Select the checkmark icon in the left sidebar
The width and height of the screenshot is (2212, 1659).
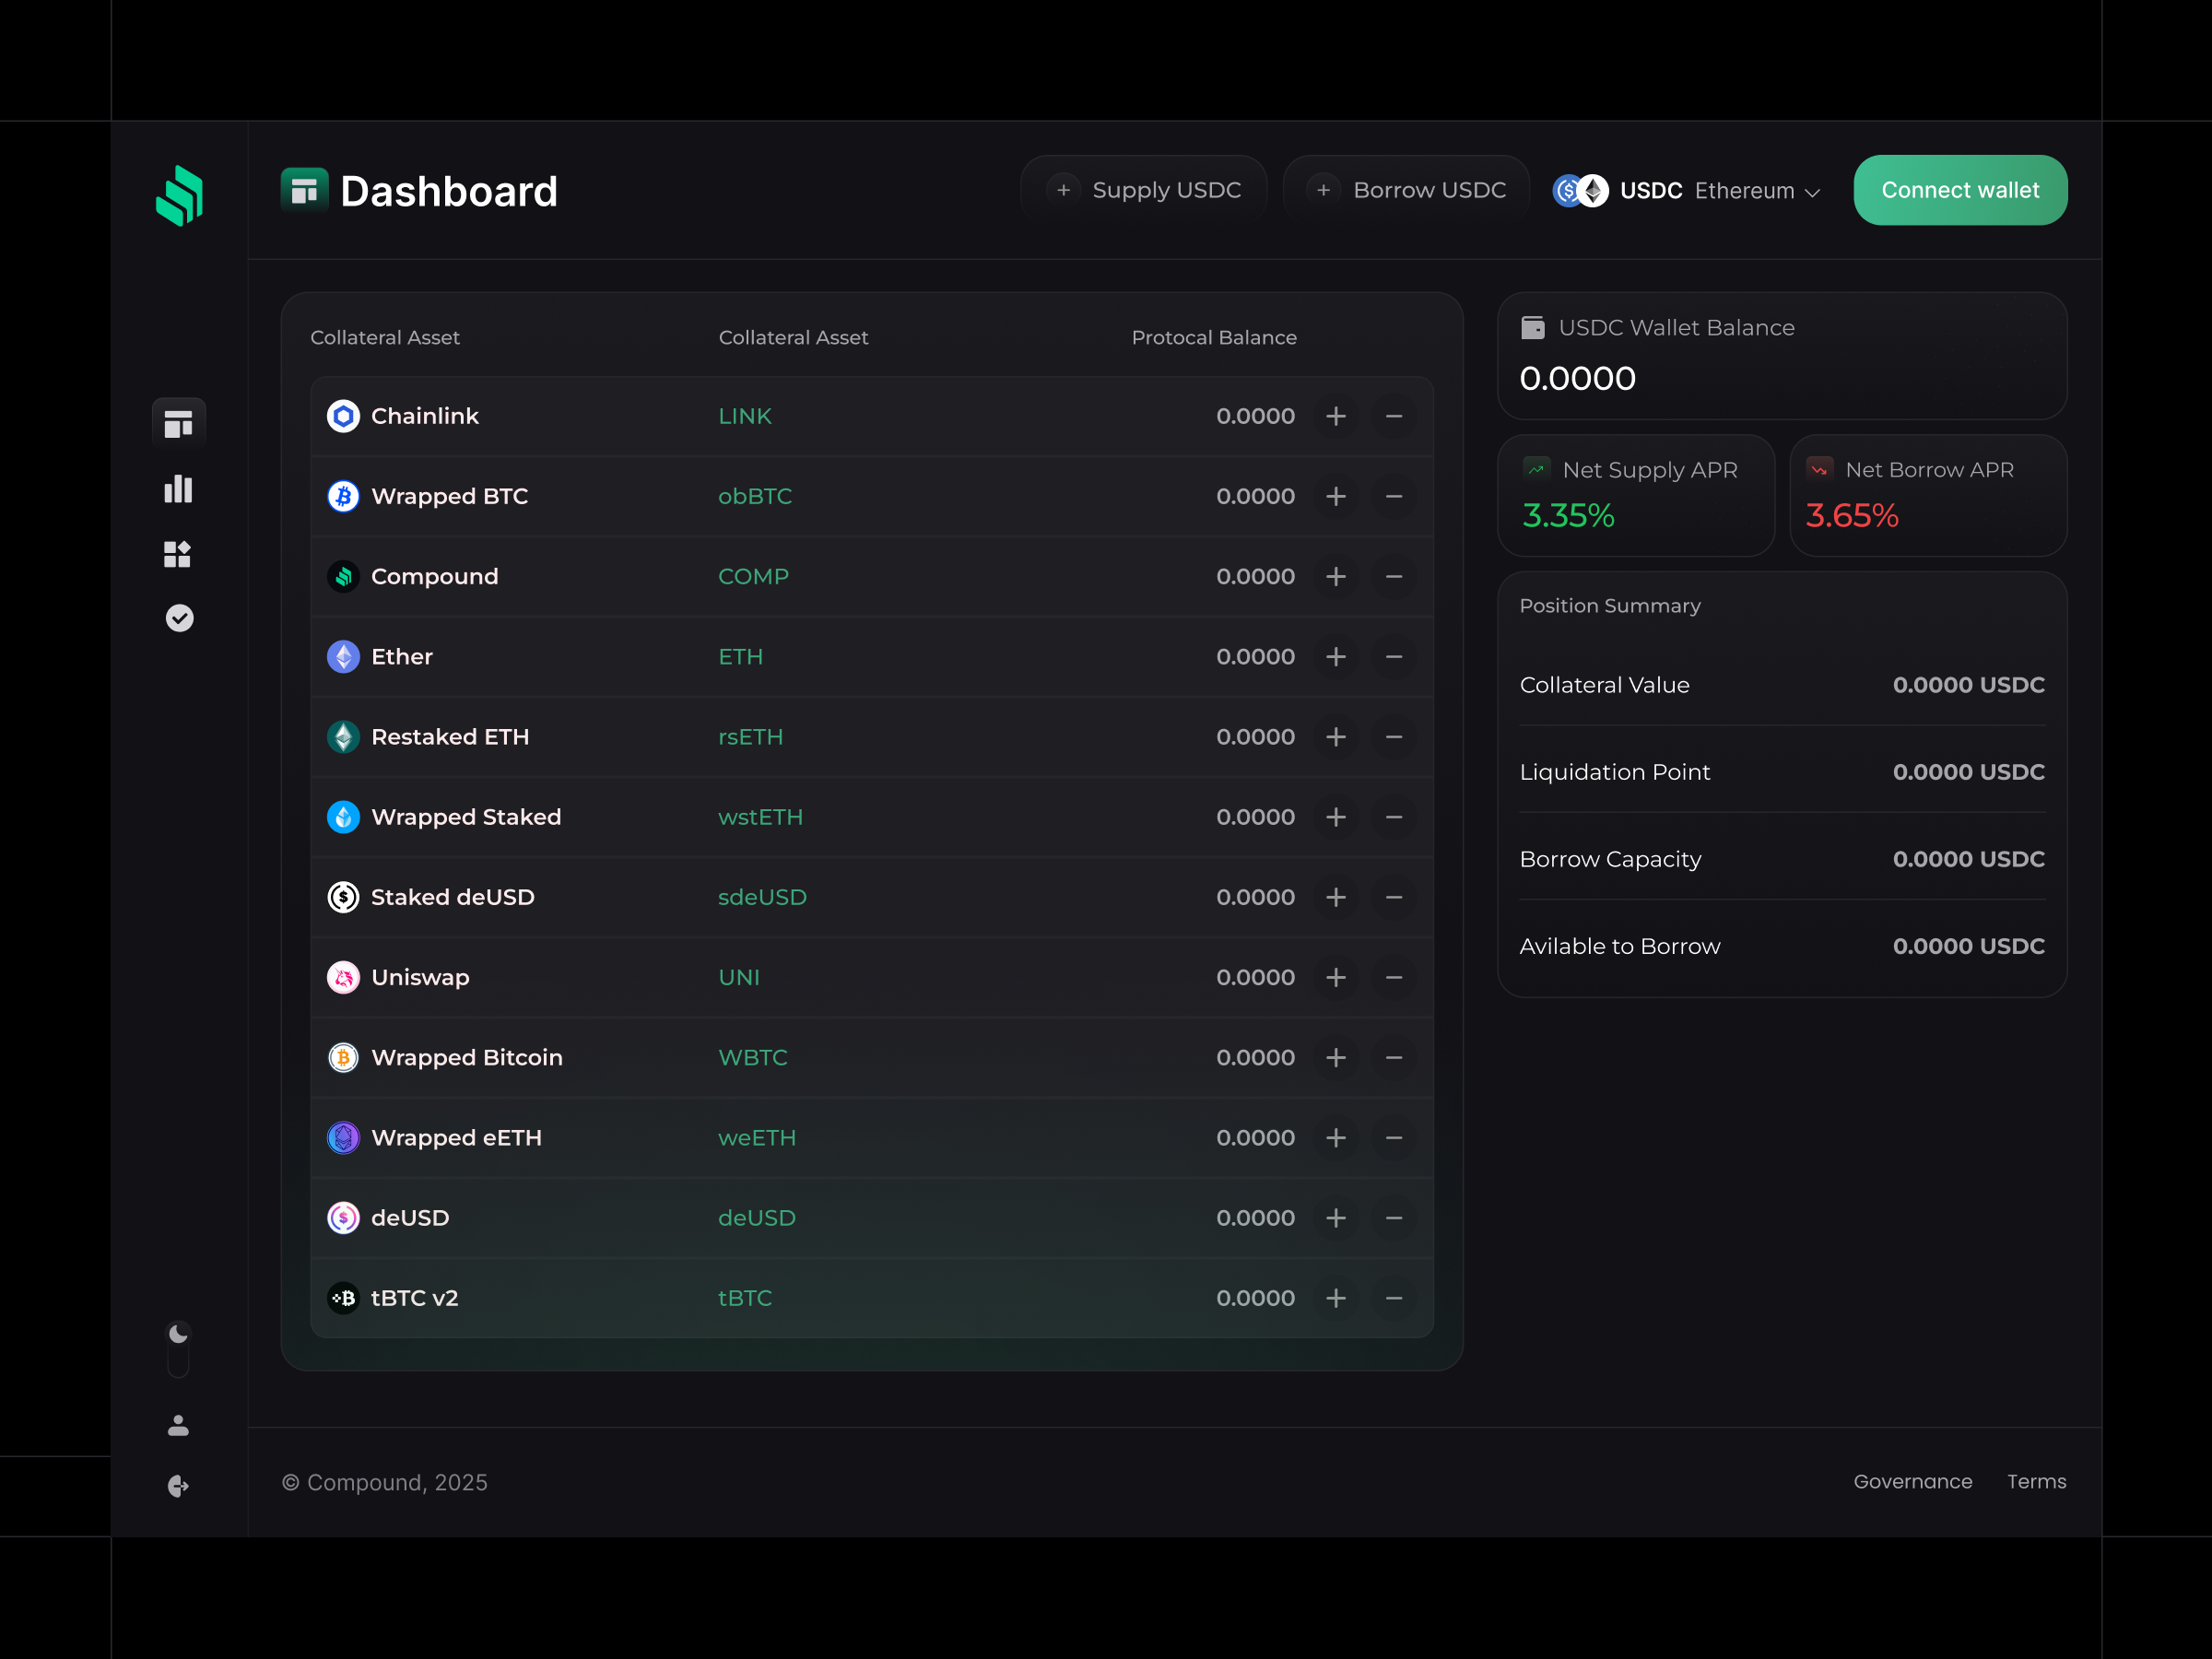pos(178,618)
